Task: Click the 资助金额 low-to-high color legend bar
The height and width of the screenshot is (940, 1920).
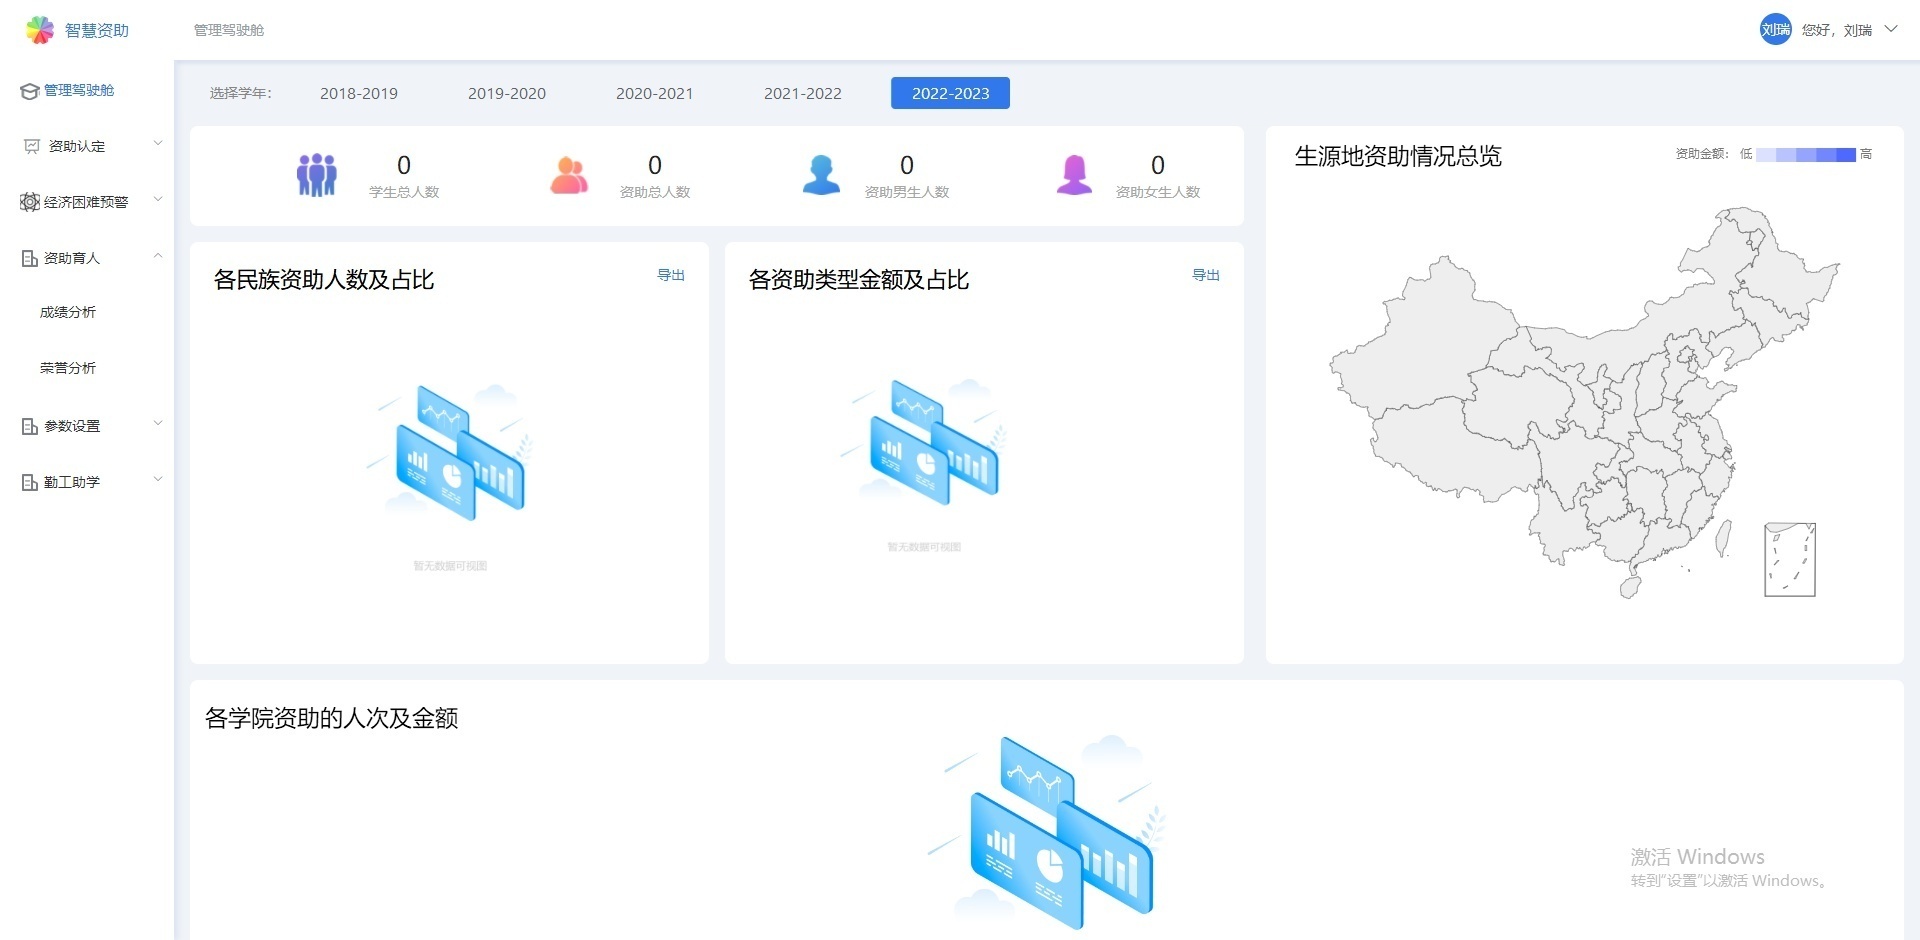Action: (1805, 154)
